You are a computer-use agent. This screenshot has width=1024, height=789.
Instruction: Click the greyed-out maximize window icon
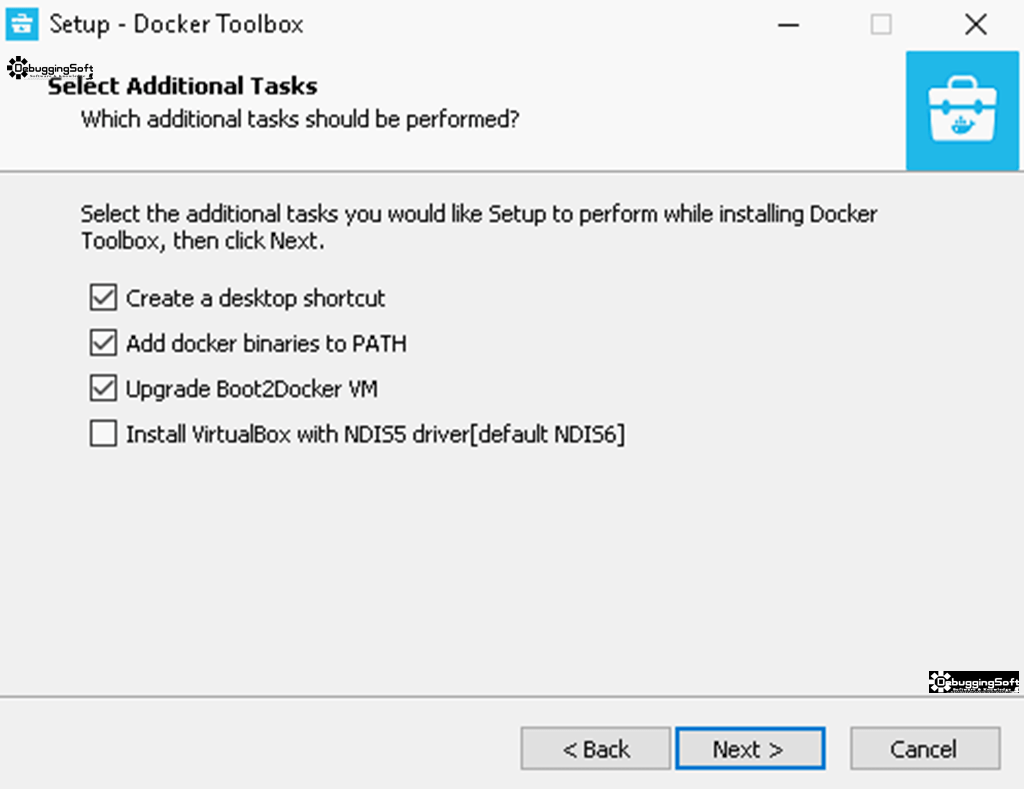[x=881, y=25]
